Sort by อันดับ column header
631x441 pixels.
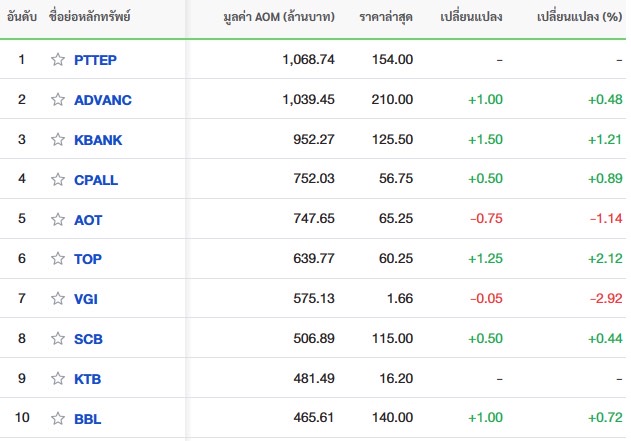(x=22, y=17)
